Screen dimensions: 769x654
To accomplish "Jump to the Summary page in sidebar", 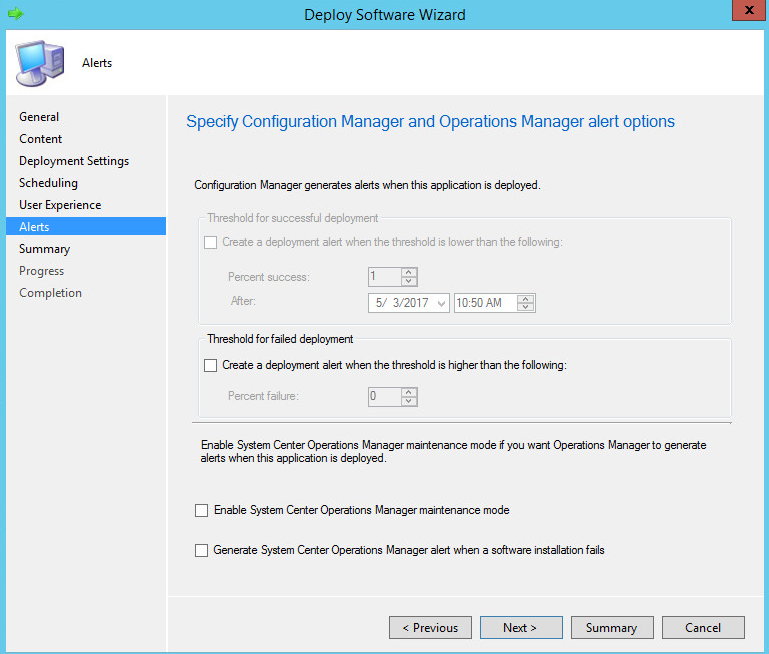I will (x=45, y=249).
